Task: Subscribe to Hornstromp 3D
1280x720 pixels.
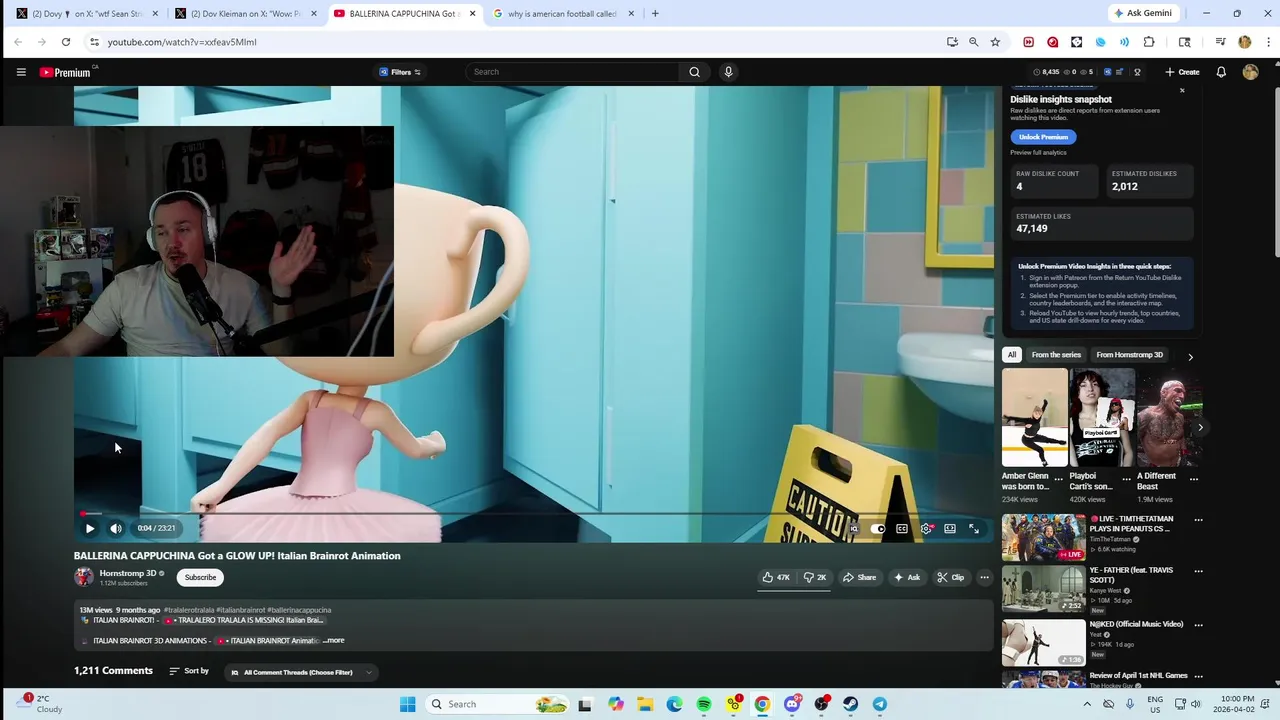Action: [x=200, y=577]
